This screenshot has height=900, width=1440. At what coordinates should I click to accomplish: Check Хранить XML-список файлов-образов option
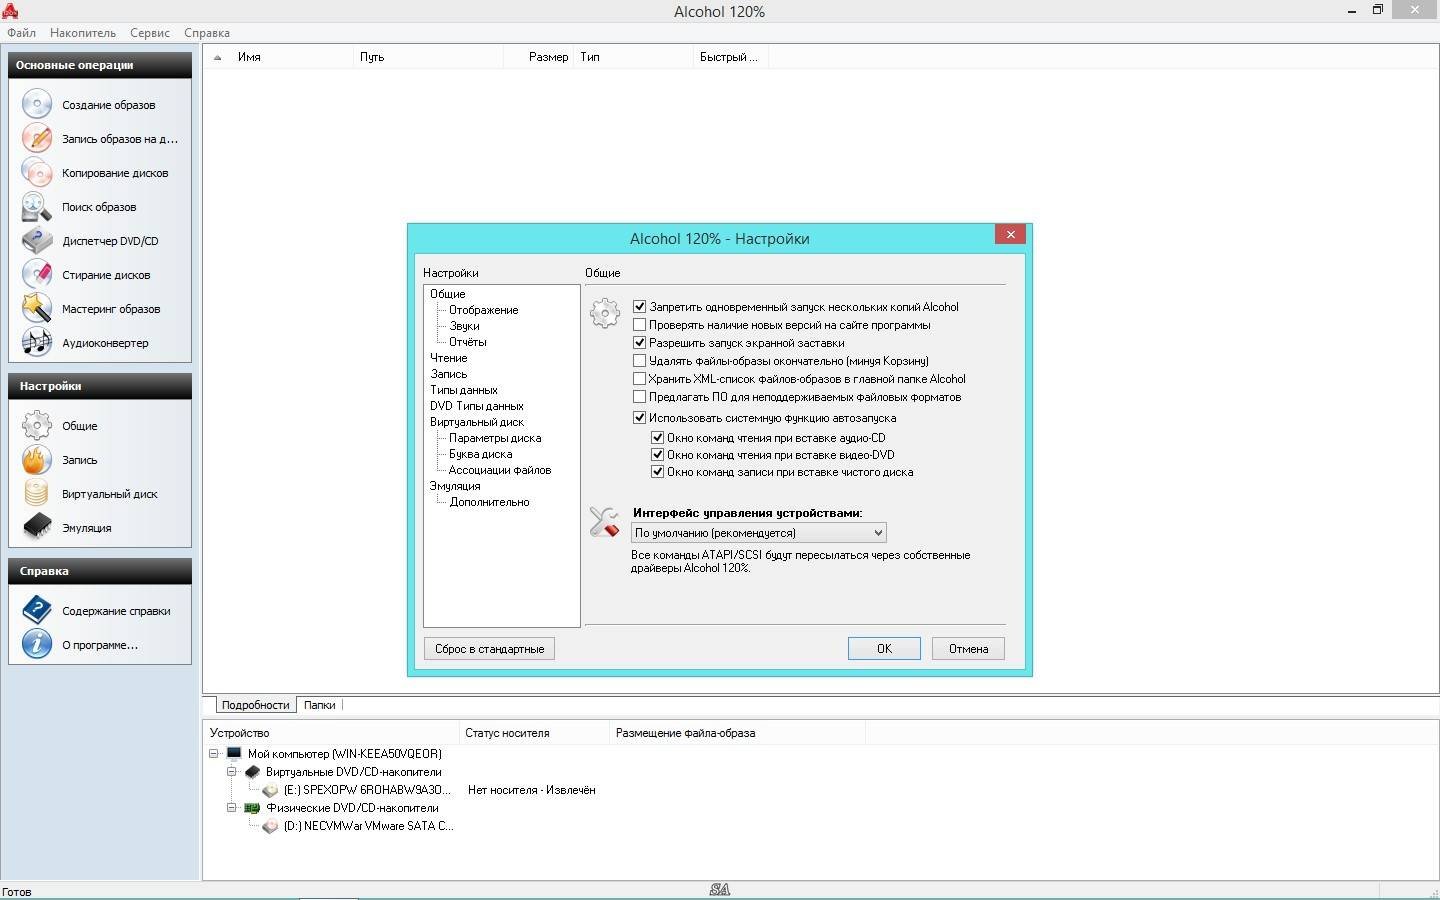pyautogui.click(x=640, y=379)
